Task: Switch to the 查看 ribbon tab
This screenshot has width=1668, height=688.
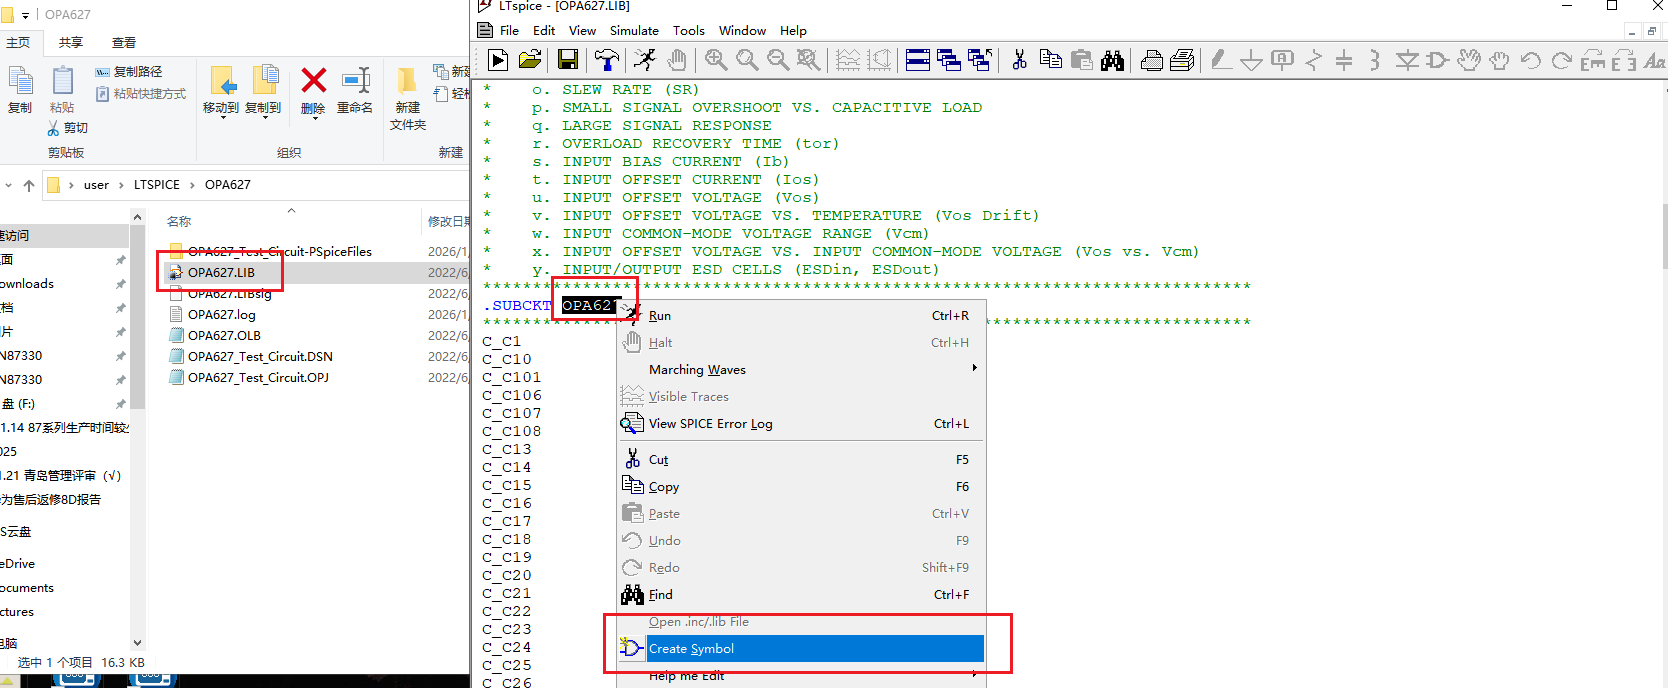Action: tap(124, 42)
